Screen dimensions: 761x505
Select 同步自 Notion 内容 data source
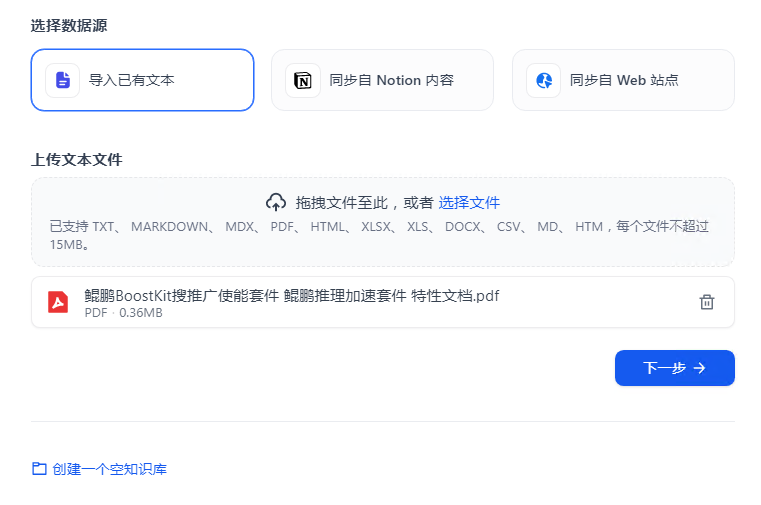(x=382, y=80)
